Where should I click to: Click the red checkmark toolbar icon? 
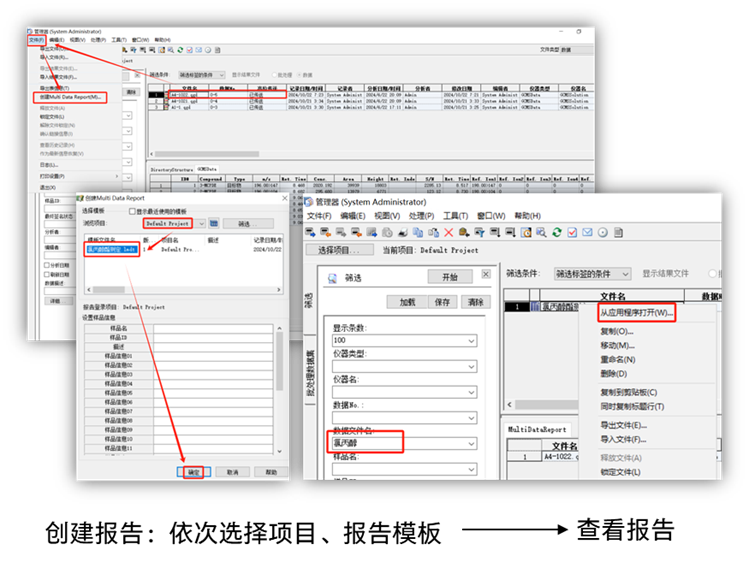(x=572, y=232)
